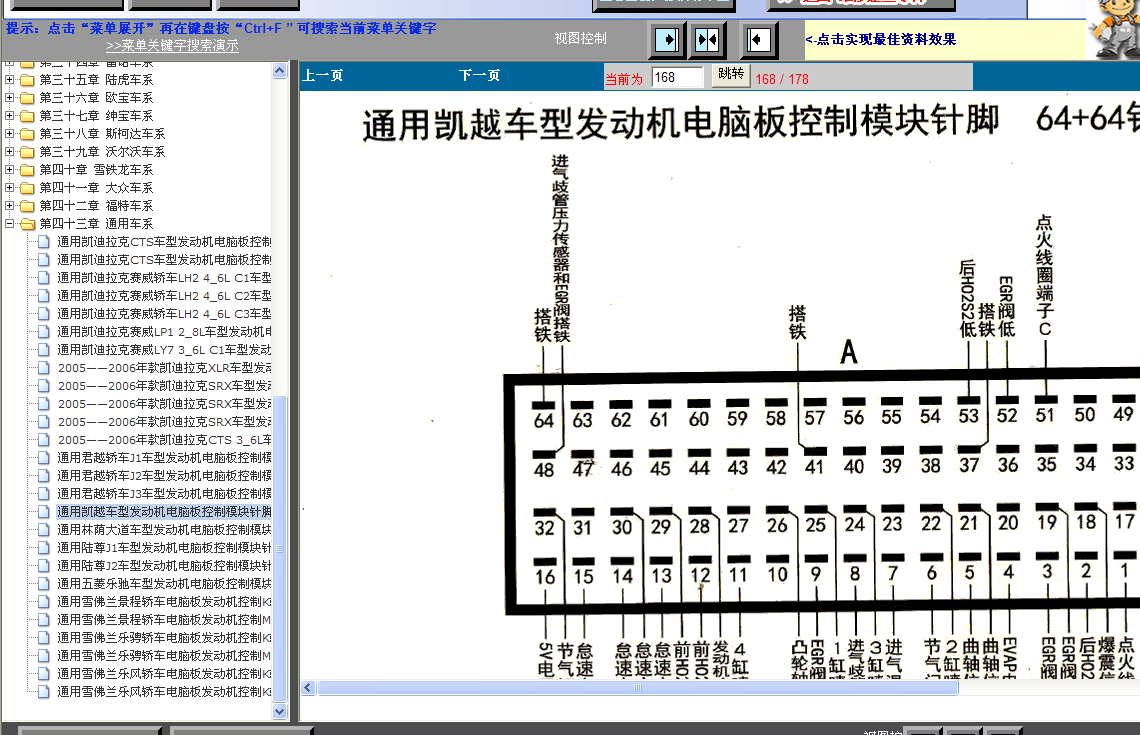Click the right-arrow view control icon
Viewport: 1140px width, 735px height.
[667, 39]
